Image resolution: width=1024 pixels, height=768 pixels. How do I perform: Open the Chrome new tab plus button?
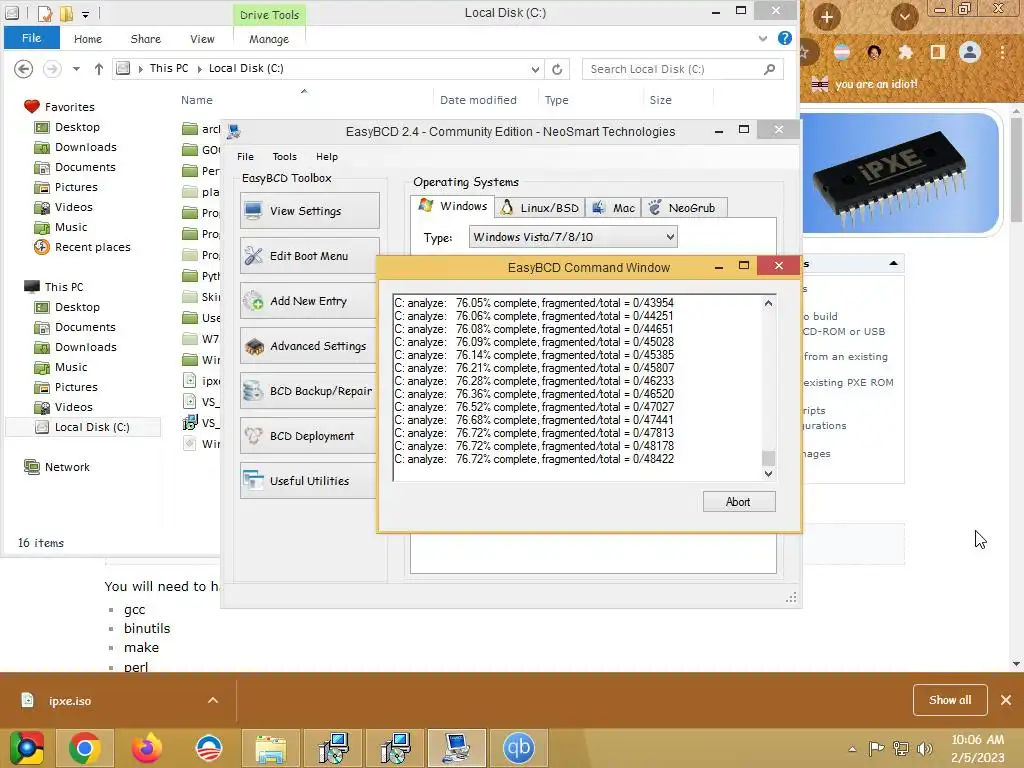(826, 17)
